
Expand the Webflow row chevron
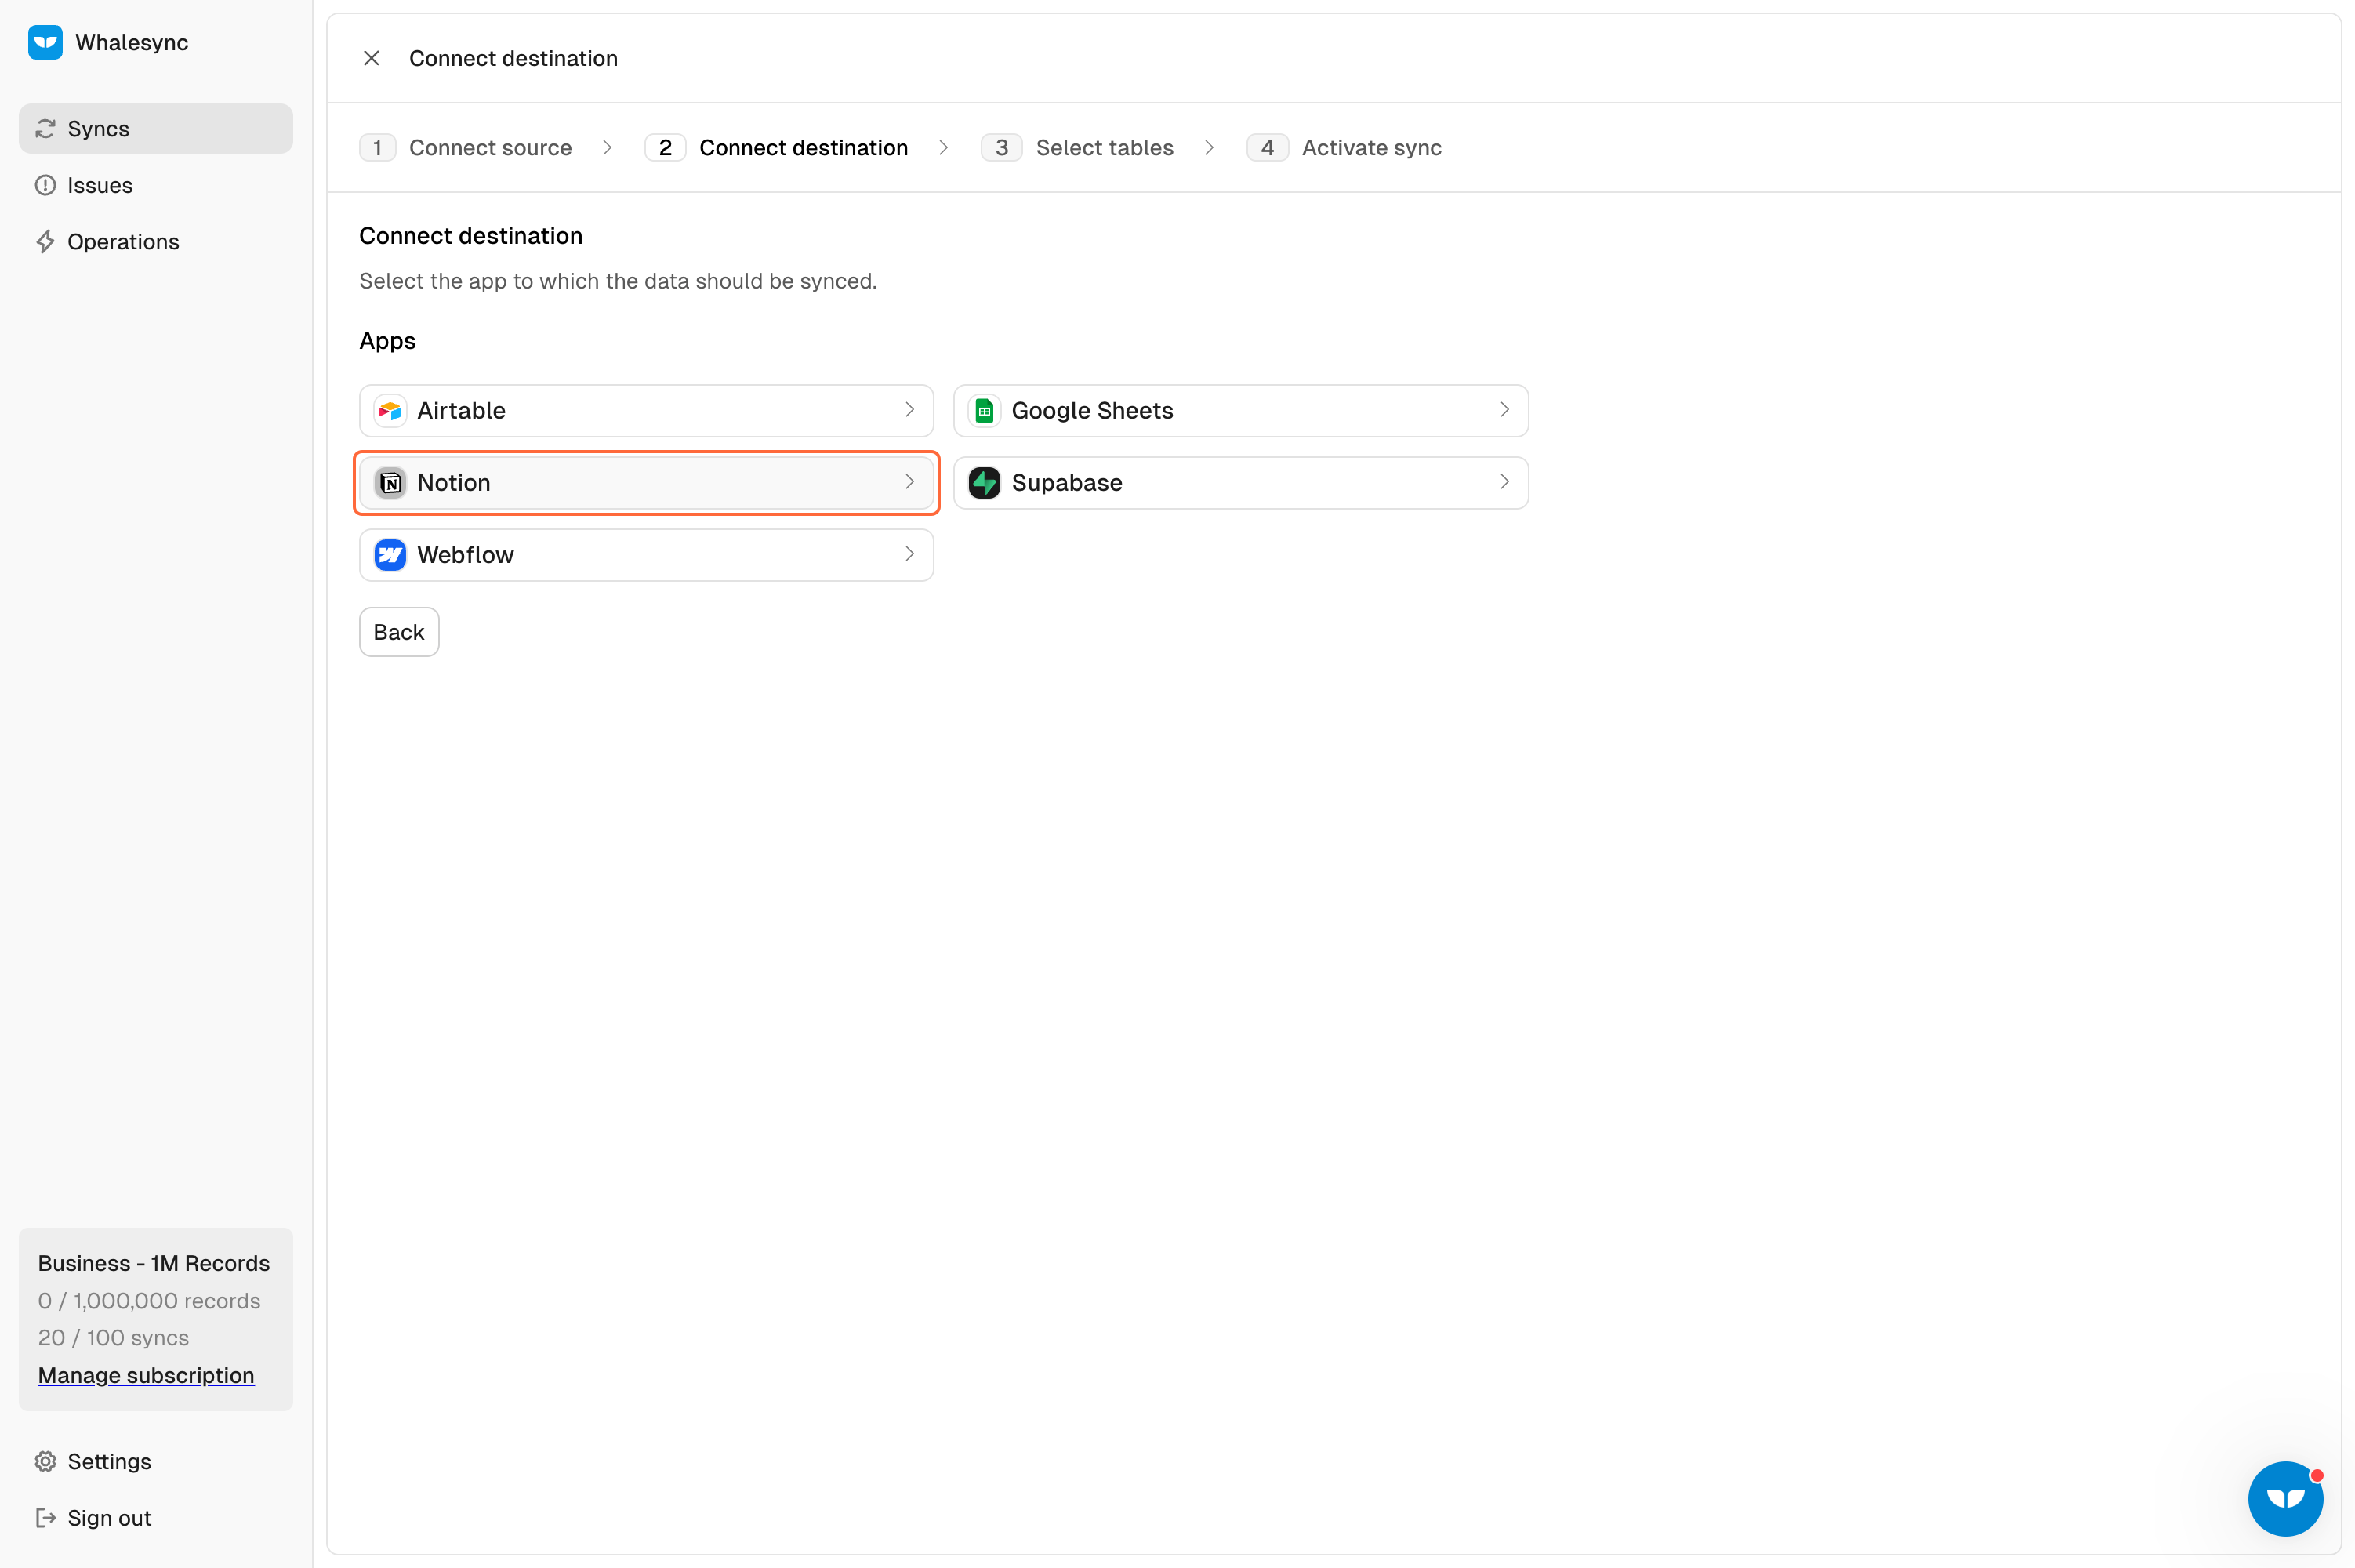(x=909, y=554)
